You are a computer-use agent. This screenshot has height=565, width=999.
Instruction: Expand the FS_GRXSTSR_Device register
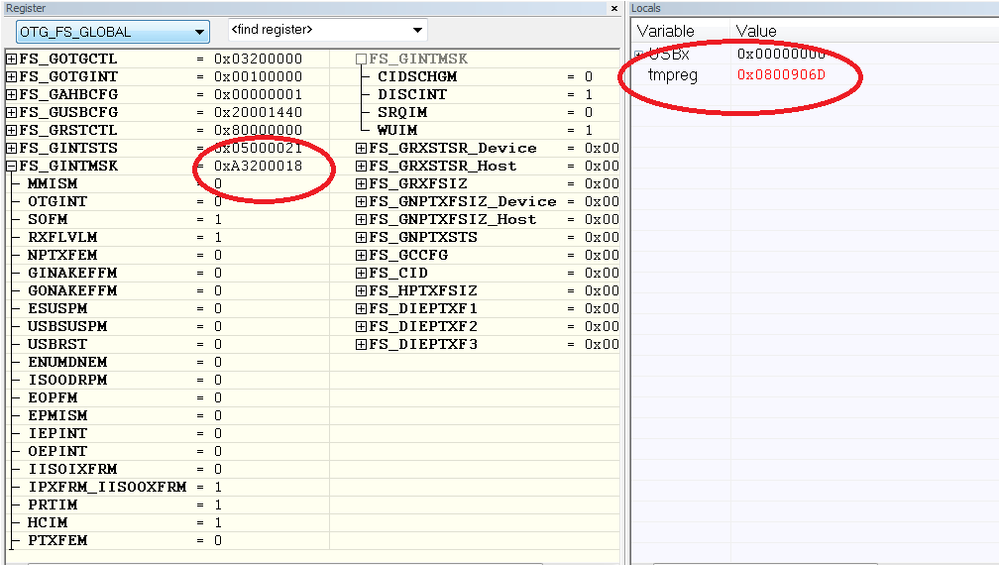361,148
